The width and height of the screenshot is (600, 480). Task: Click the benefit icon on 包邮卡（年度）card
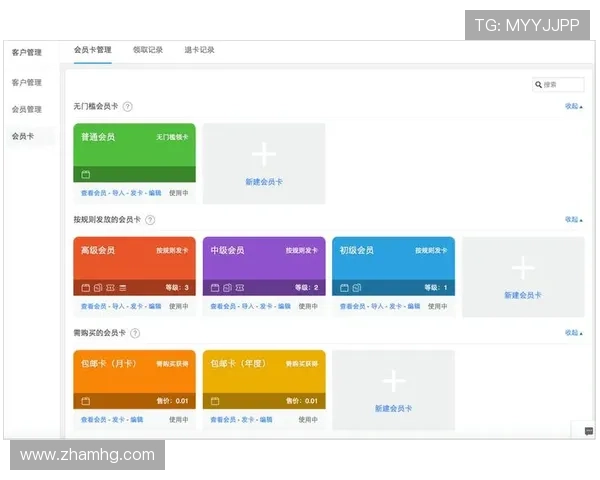click(x=215, y=401)
